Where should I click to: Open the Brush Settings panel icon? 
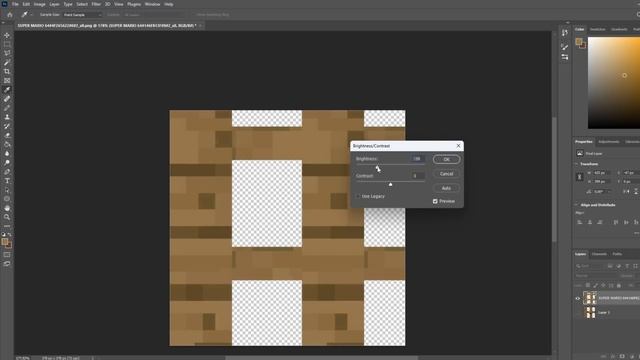coord(565,47)
